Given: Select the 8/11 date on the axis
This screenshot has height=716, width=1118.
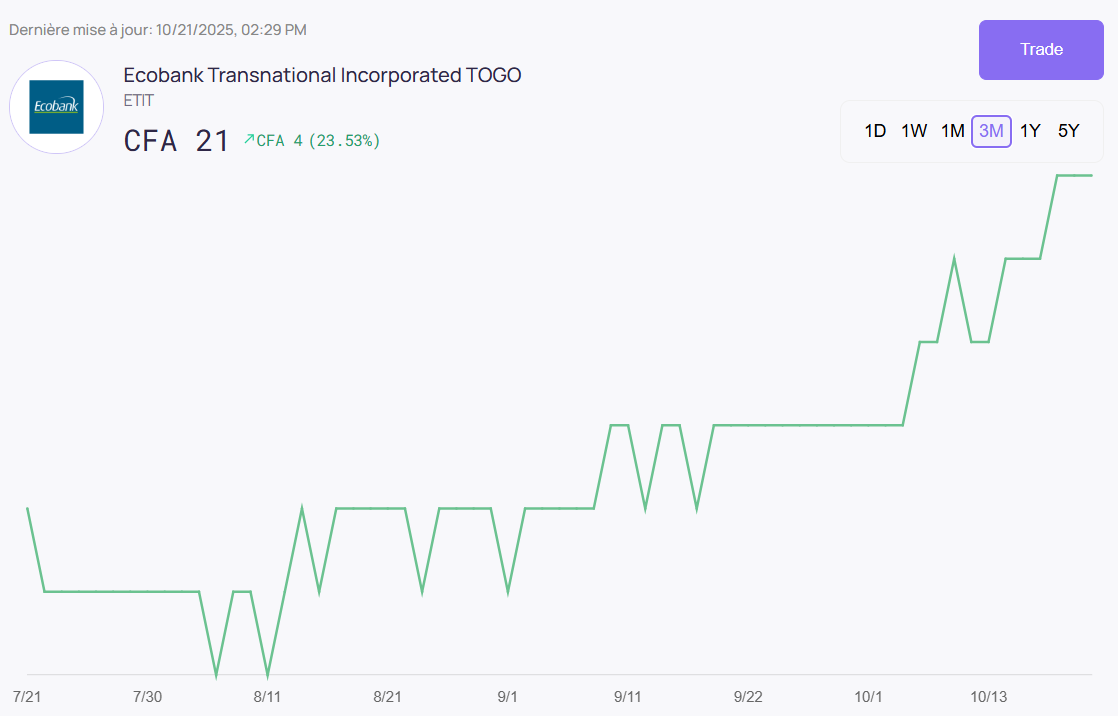Looking at the screenshot, I should (267, 696).
